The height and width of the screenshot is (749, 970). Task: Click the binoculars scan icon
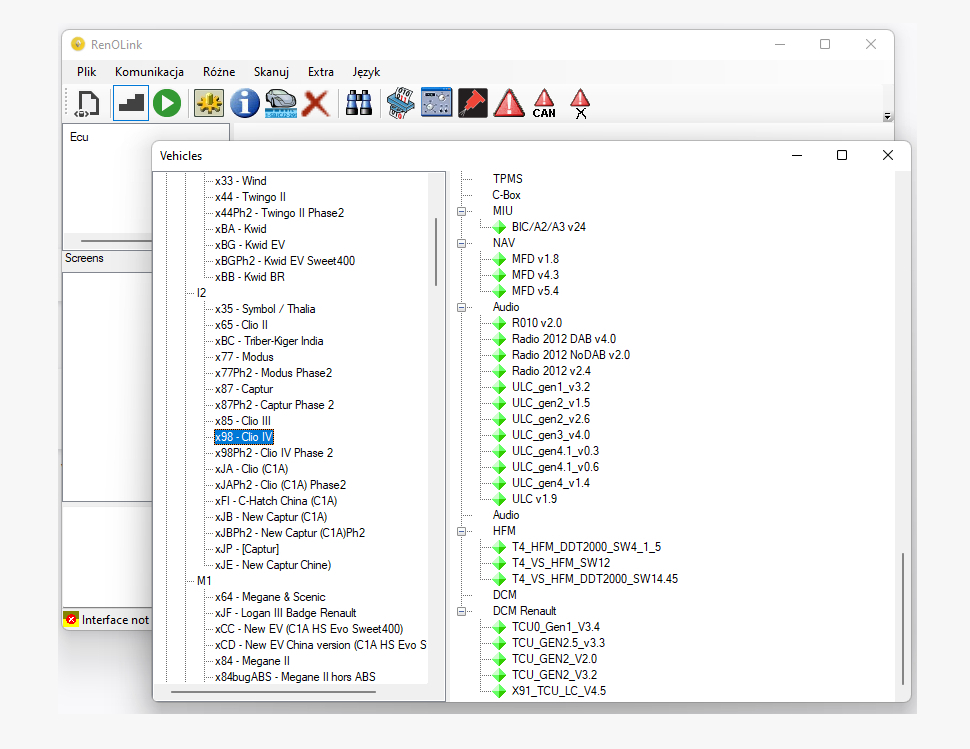pos(359,103)
